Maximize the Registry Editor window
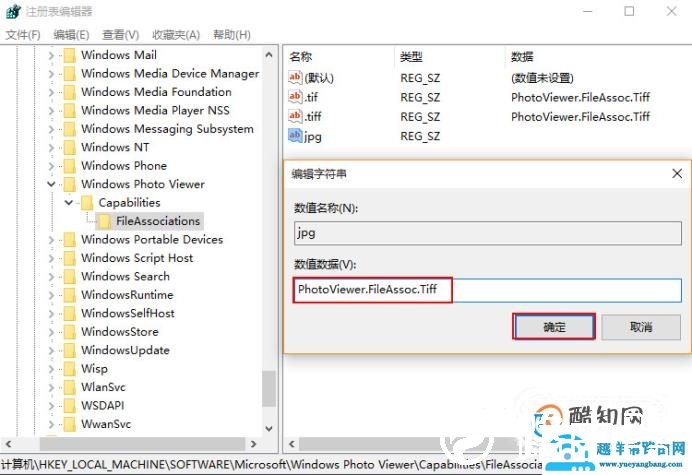Screen dimensions: 692x475 point(629,11)
